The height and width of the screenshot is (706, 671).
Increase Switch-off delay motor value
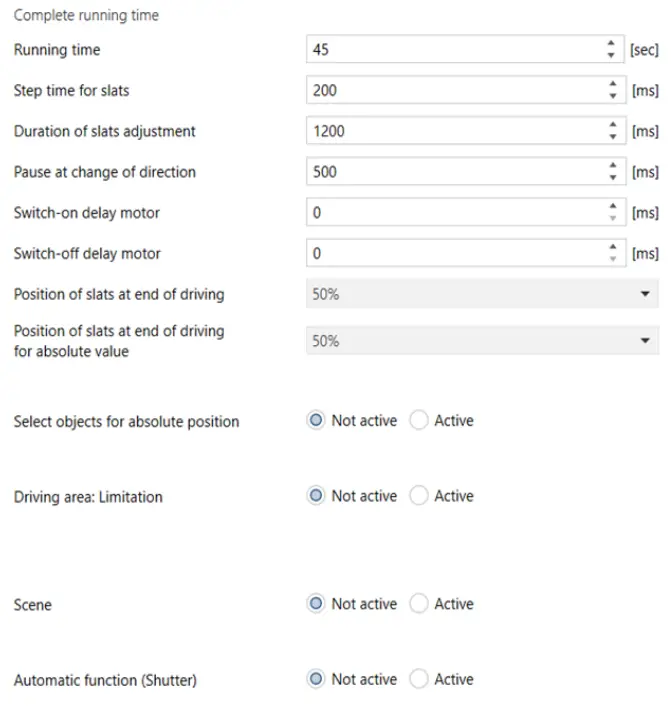coord(611,248)
